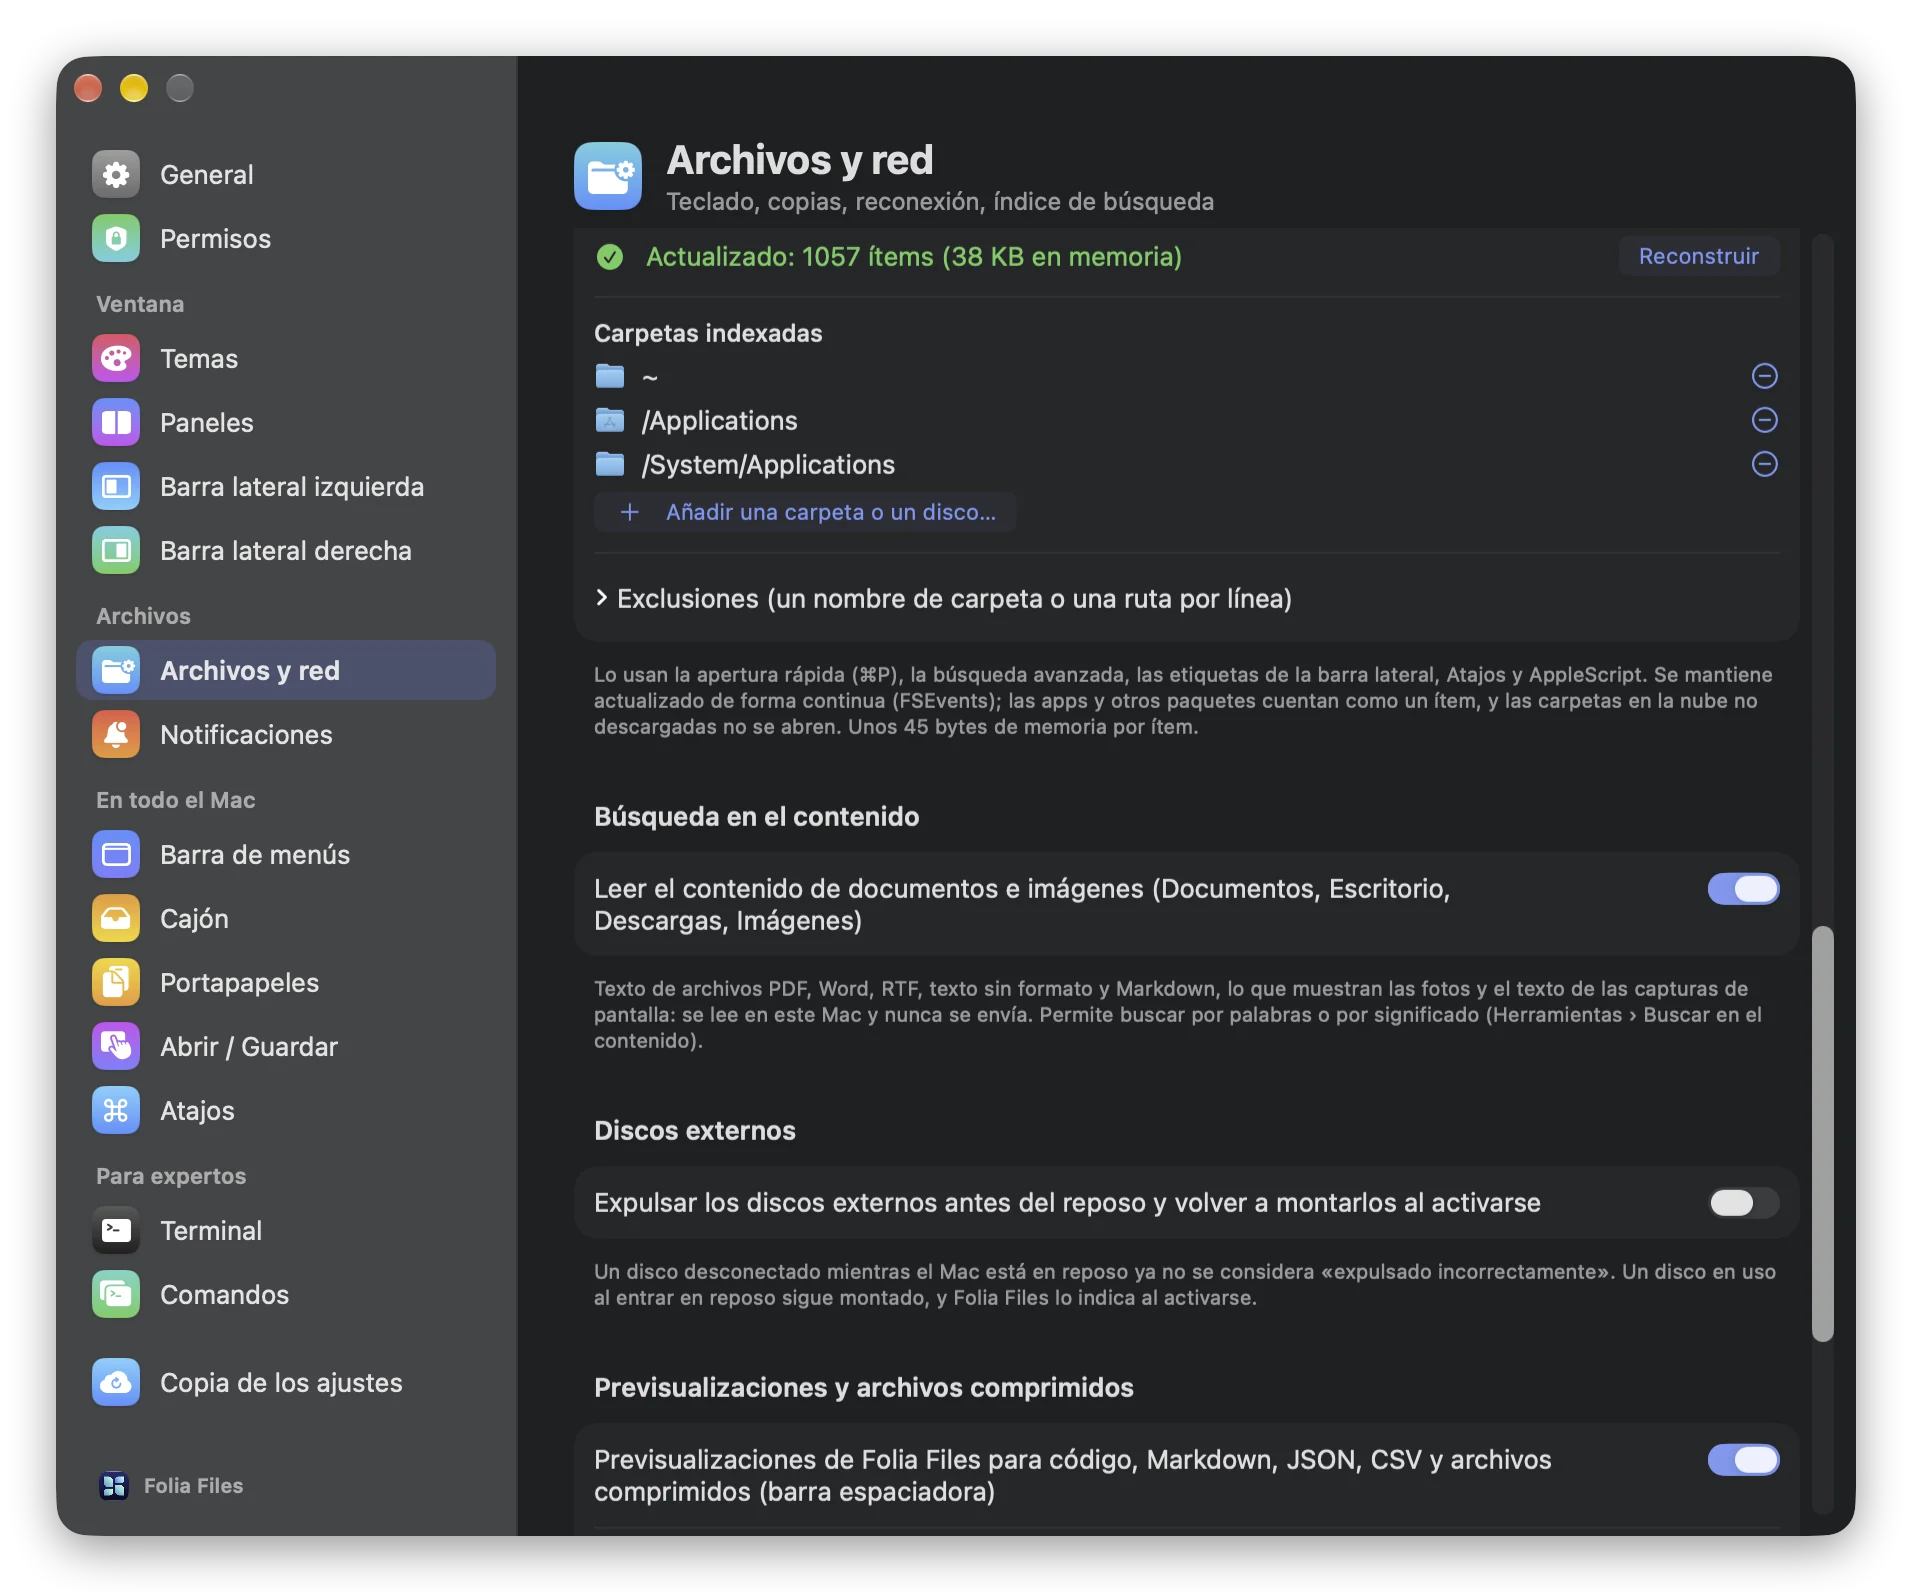Toggle Previsualizaciones de Folia Files switch
This screenshot has width=1912, height=1592.
tap(1743, 1460)
